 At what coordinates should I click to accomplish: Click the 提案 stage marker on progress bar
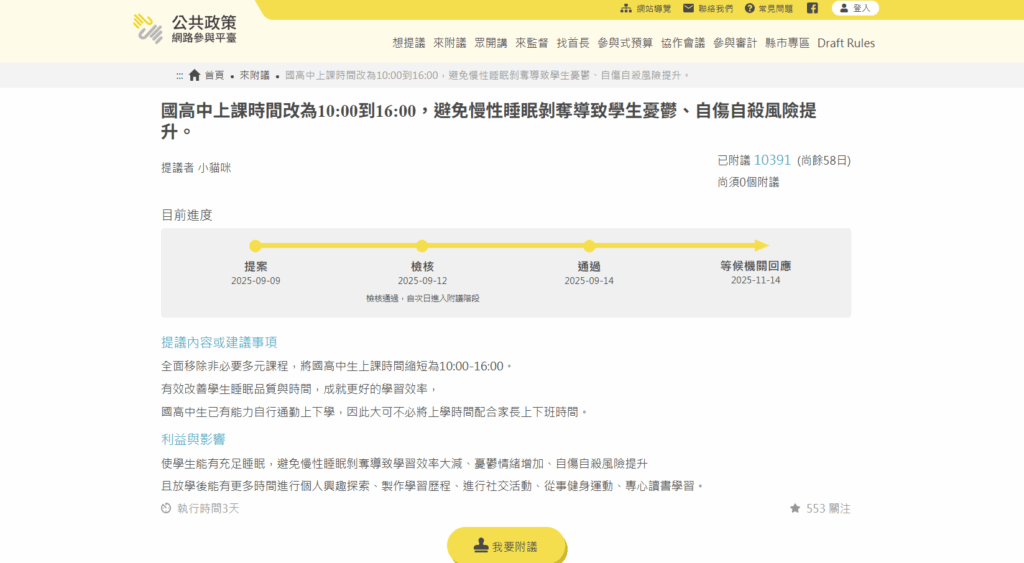tap(256, 246)
